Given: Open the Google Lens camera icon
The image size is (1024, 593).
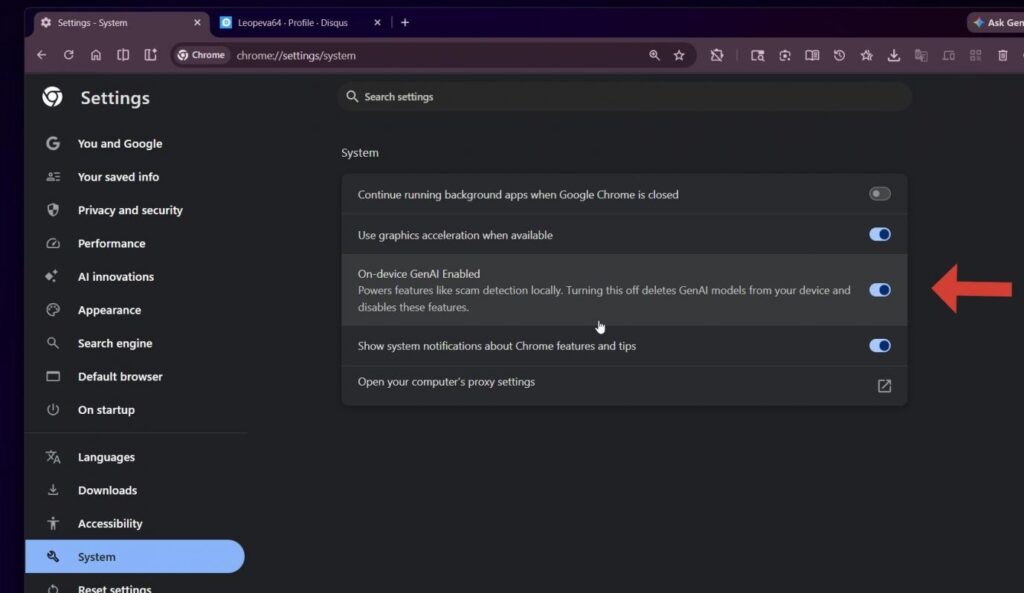Looking at the screenshot, I should [x=785, y=55].
